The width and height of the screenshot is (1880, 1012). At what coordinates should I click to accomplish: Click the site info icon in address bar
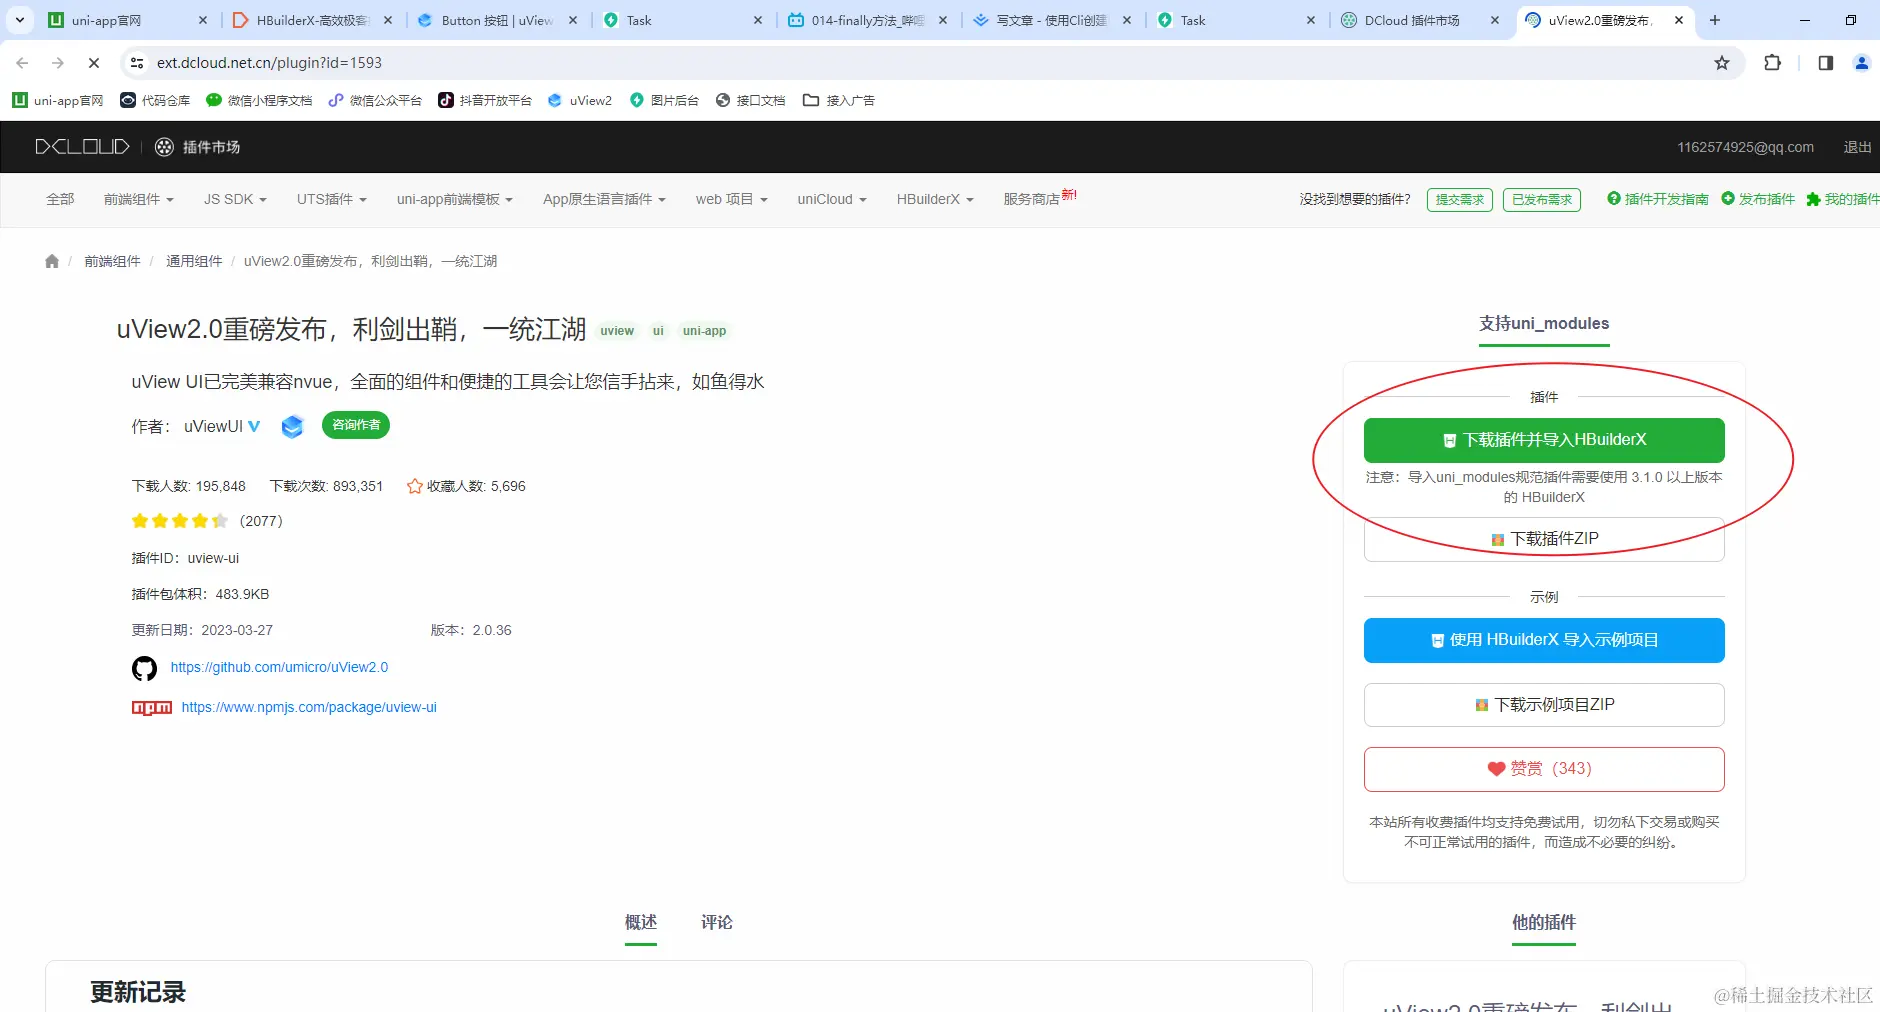(x=138, y=63)
